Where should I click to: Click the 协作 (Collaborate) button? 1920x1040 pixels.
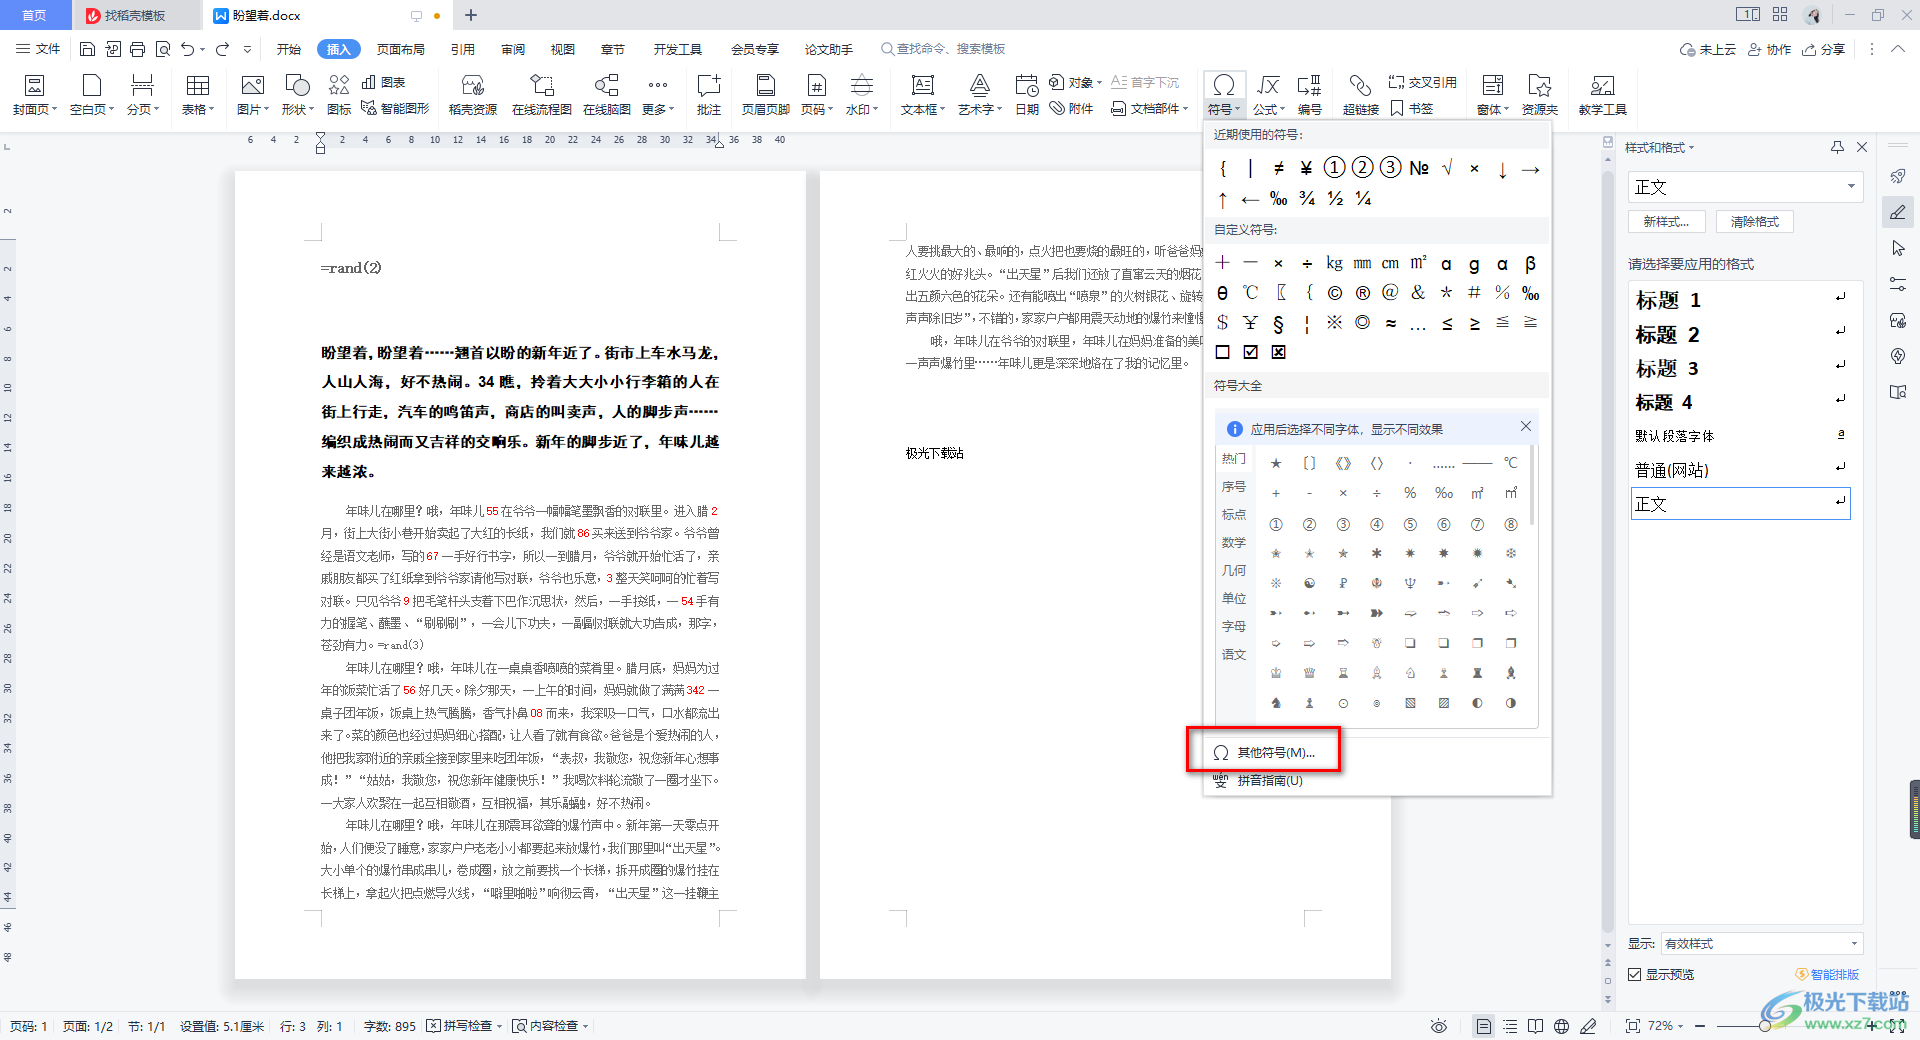tap(1770, 49)
